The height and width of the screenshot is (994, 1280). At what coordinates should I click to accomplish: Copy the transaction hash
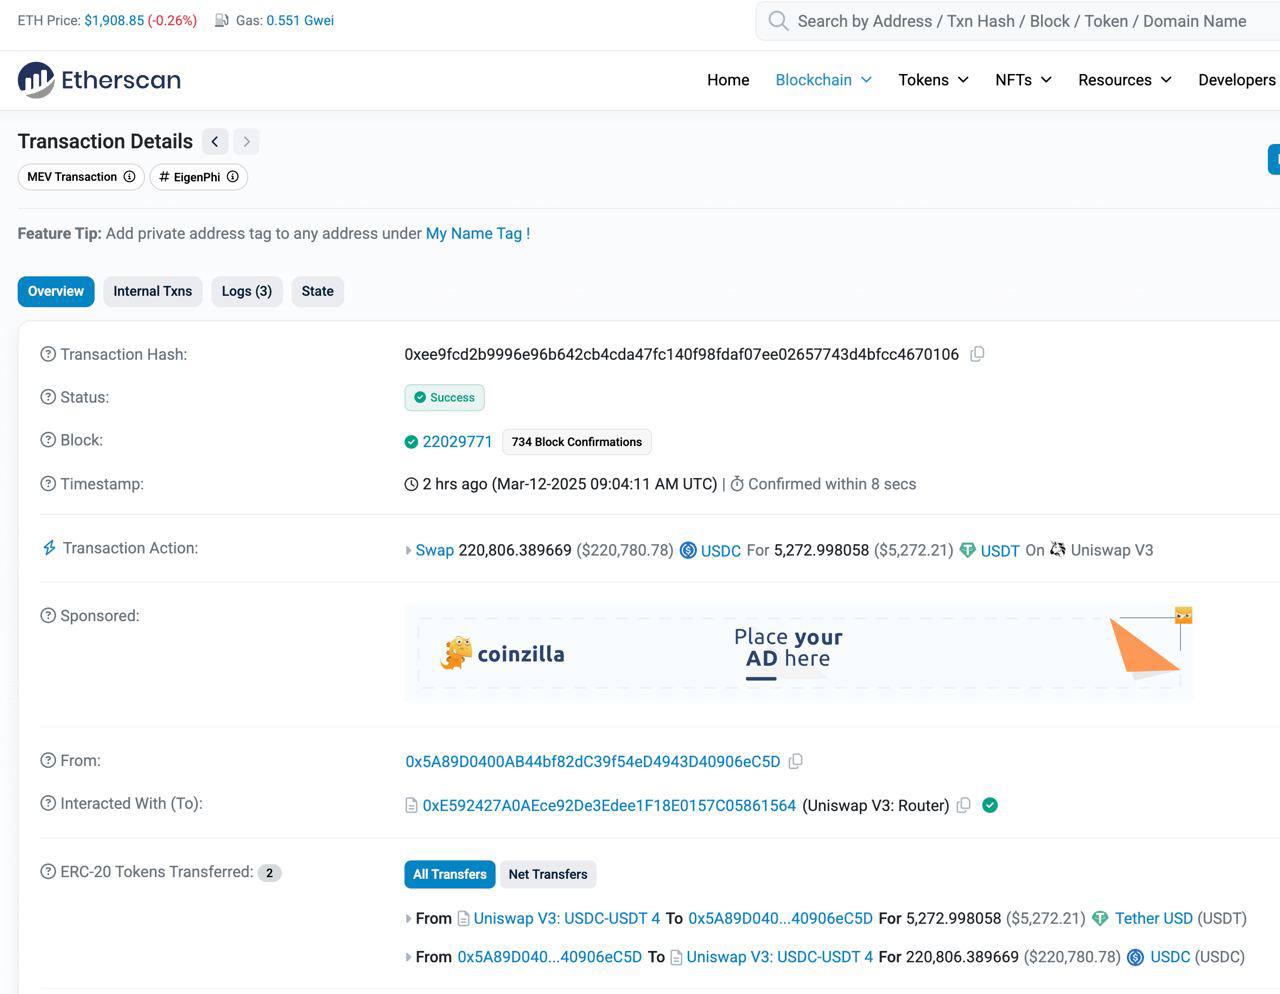pyautogui.click(x=977, y=354)
